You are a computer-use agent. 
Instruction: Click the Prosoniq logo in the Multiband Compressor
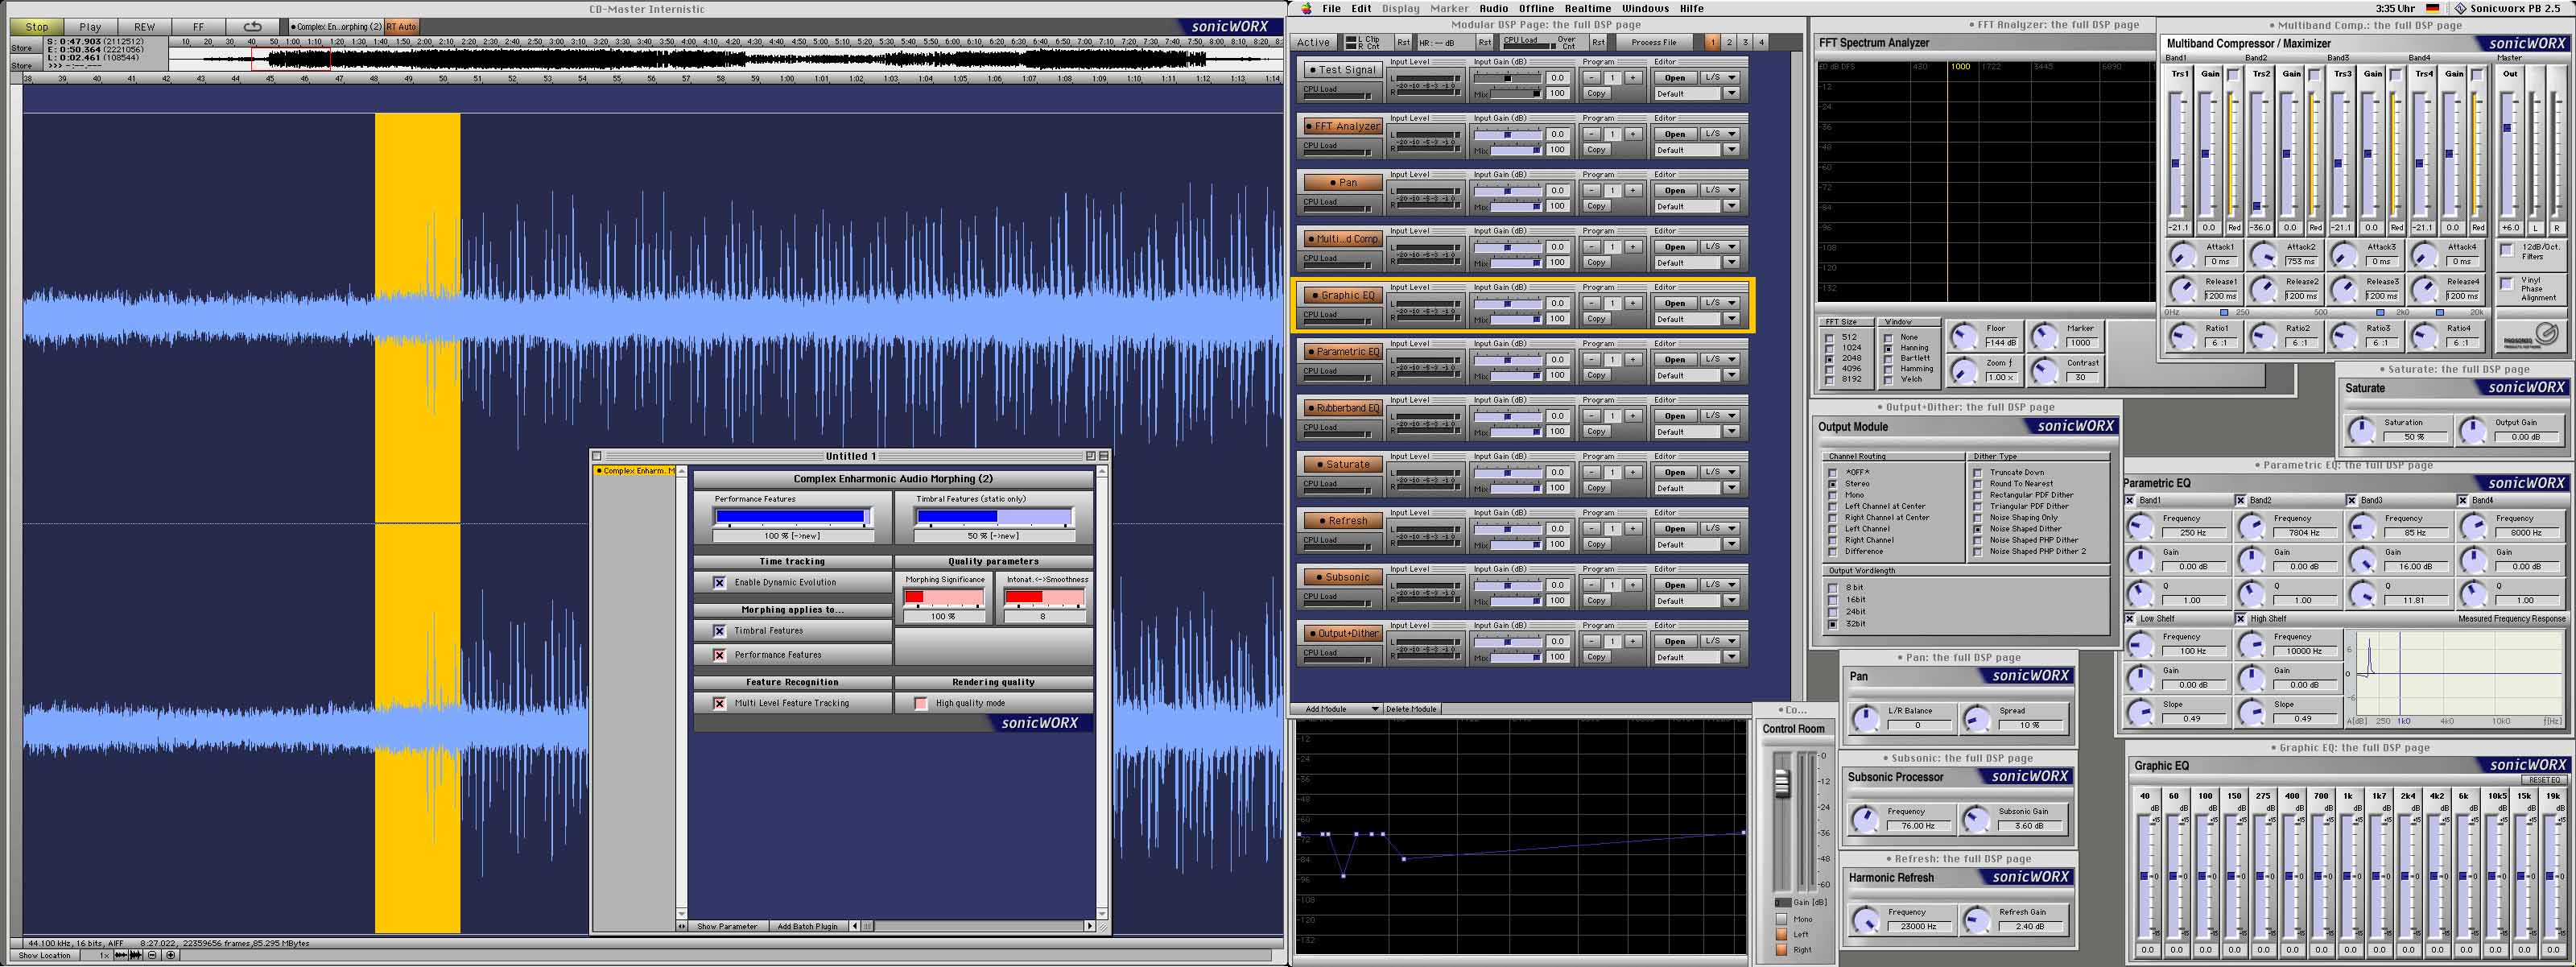pyautogui.click(x=2530, y=335)
